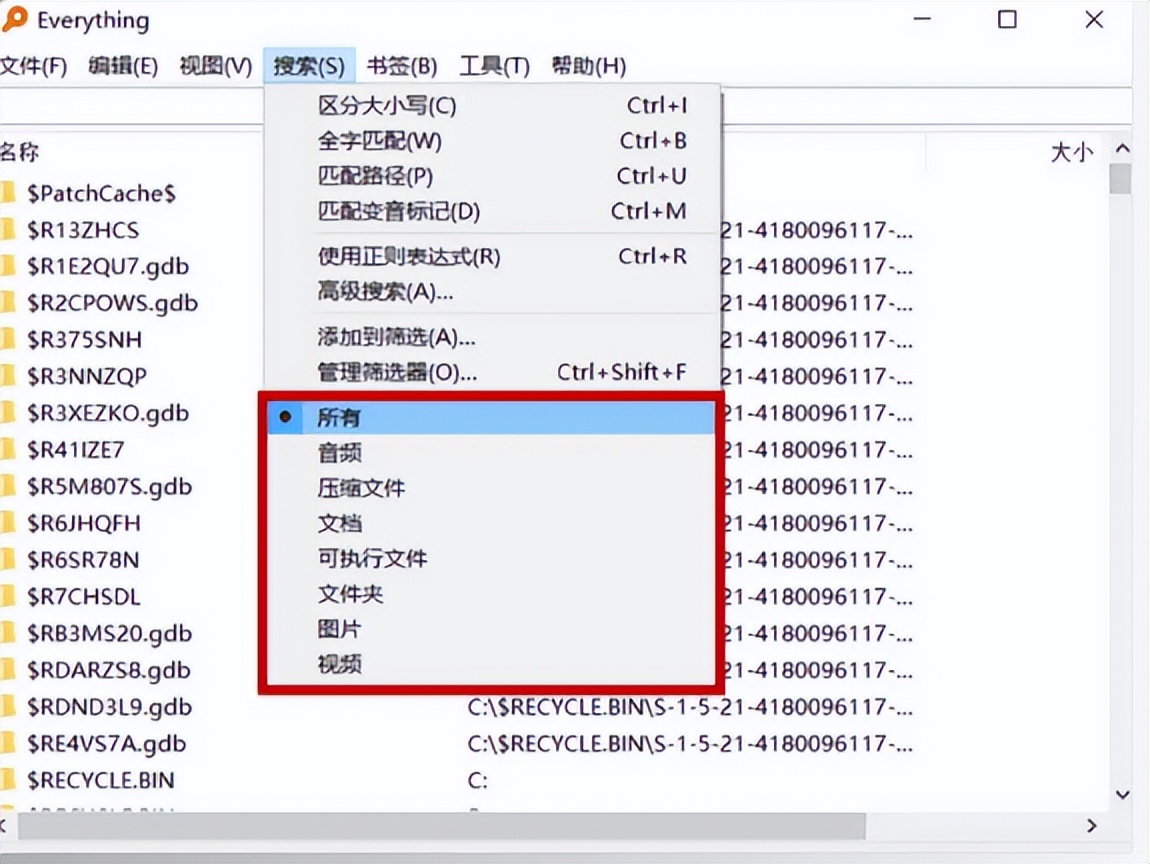This screenshot has height=864, width=1150.
Task: Click folder icon of $R7CHSDL
Action: click(x=7, y=596)
